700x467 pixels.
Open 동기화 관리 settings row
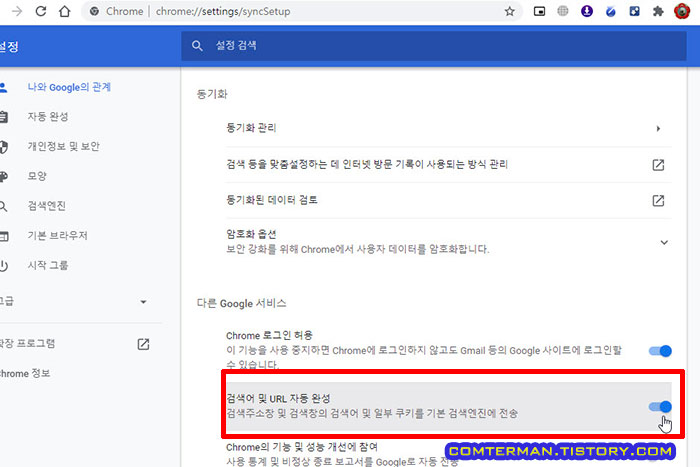click(448, 129)
